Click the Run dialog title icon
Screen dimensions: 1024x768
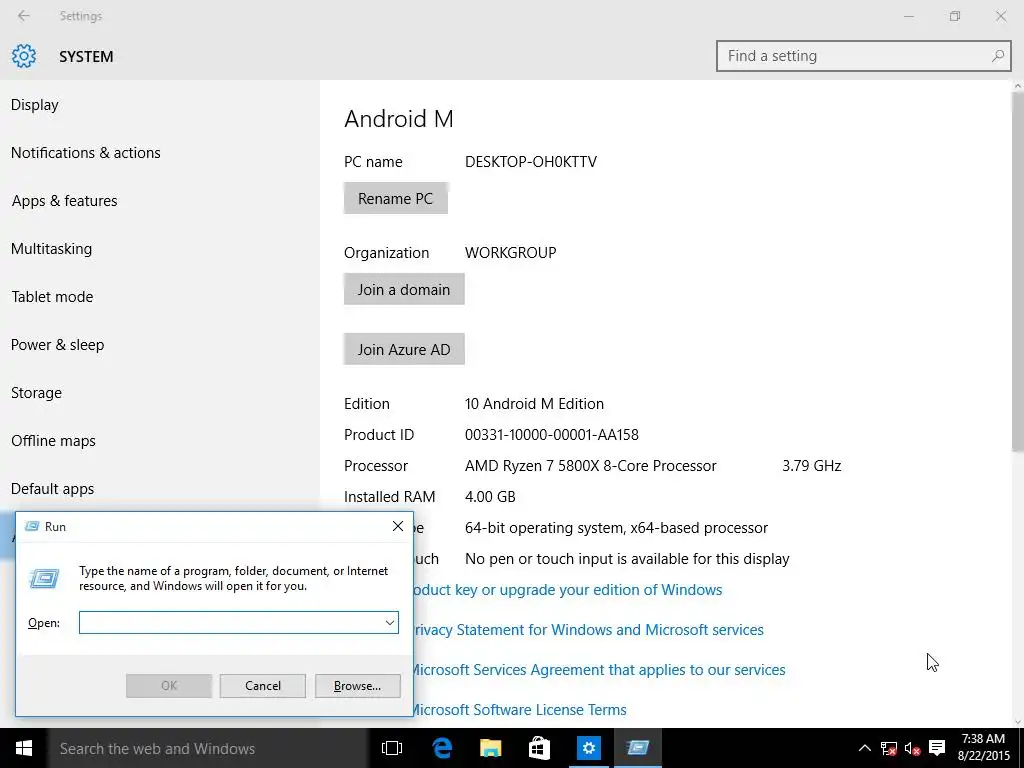(31, 526)
